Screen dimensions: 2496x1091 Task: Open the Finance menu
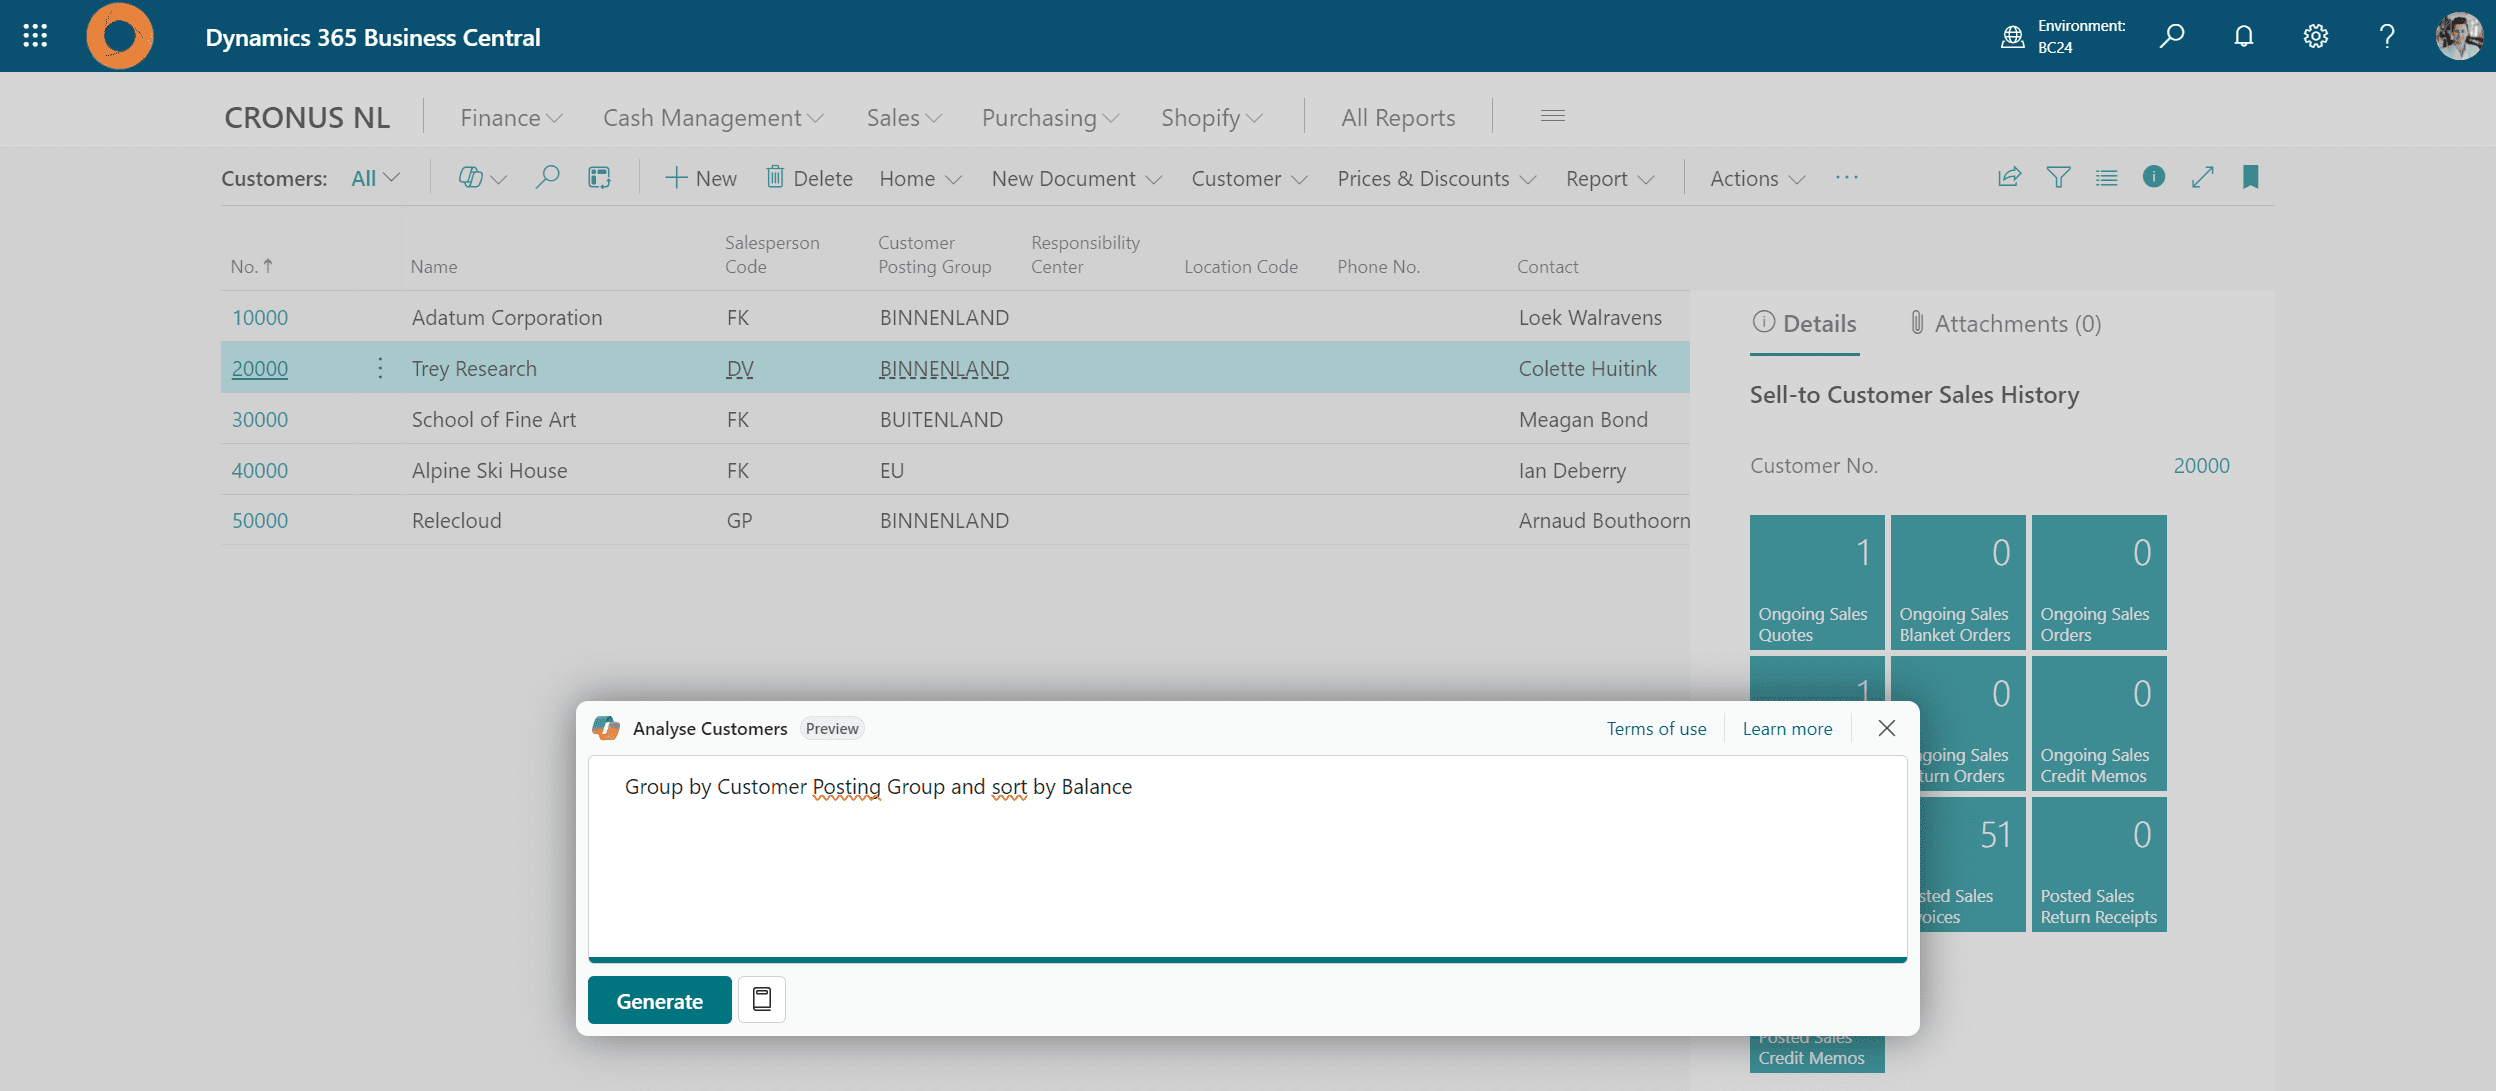[511, 115]
